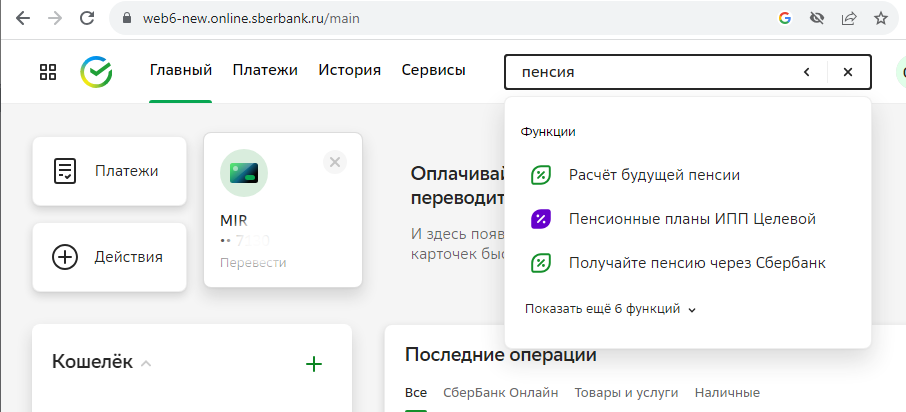906x412 pixels.
Task: Close the MIR card tile
Action: [x=335, y=162]
